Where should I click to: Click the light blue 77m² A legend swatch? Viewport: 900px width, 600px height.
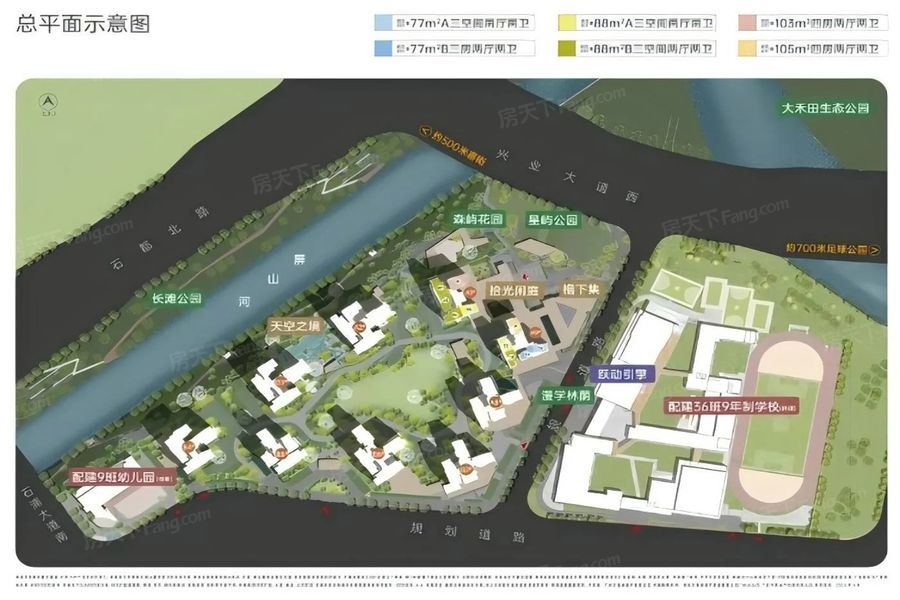(383, 23)
